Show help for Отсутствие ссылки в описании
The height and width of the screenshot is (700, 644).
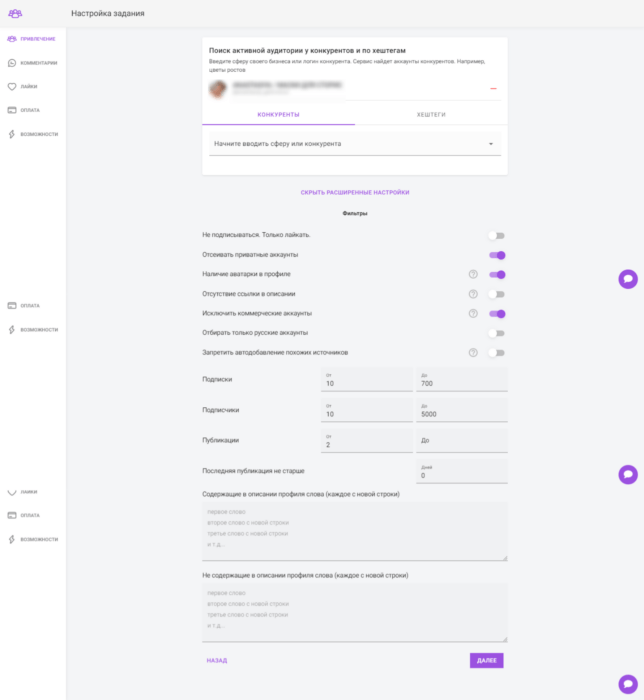473,294
